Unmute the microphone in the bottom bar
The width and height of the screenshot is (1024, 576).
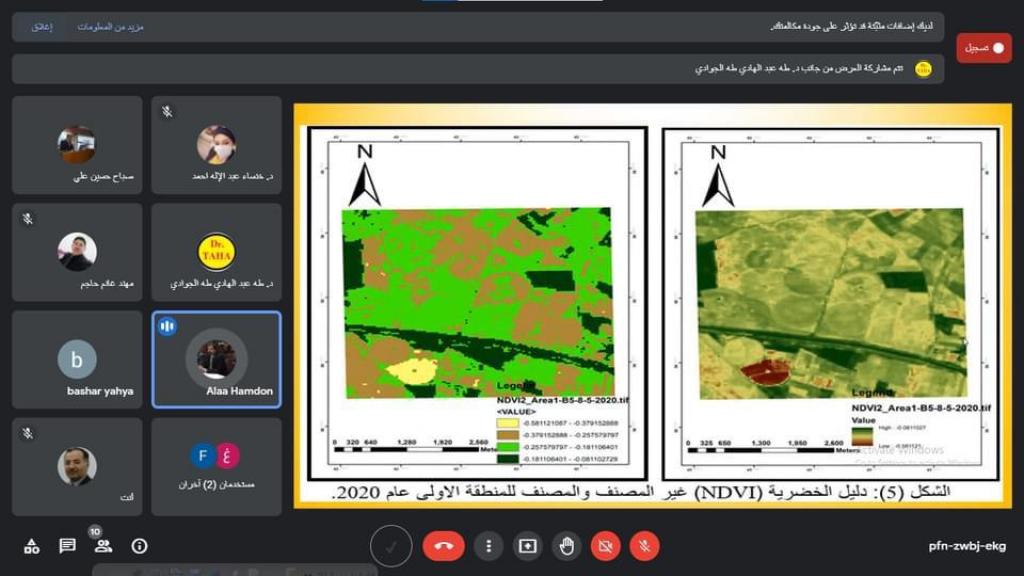pos(645,546)
